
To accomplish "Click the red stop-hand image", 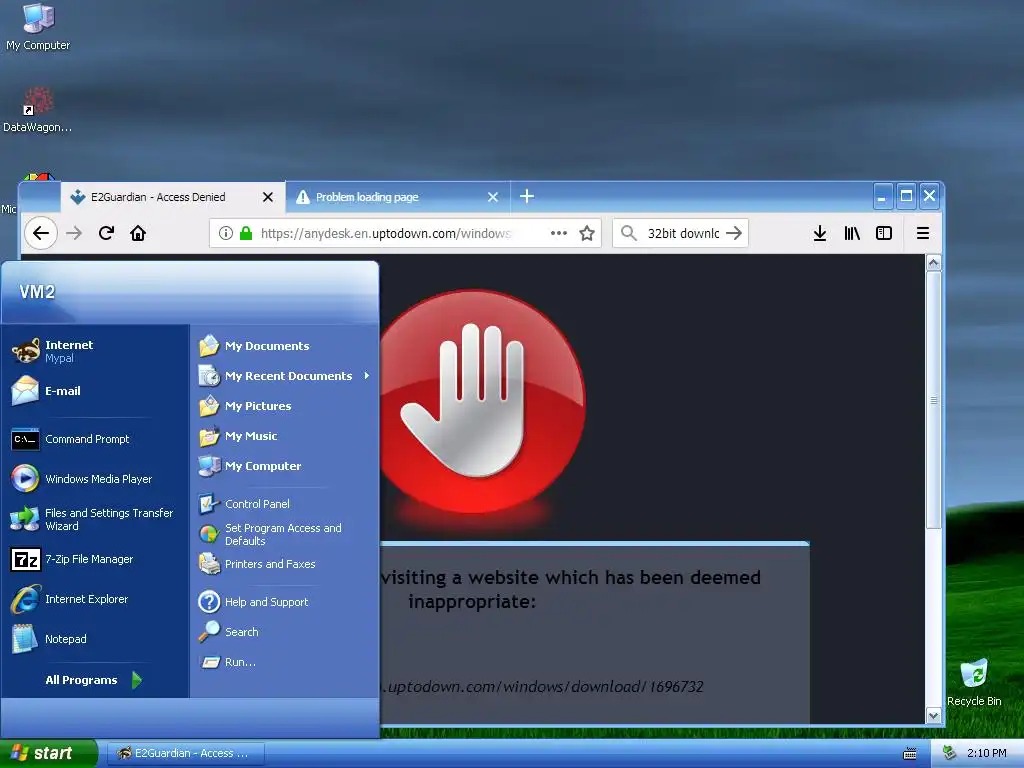I will [482, 401].
